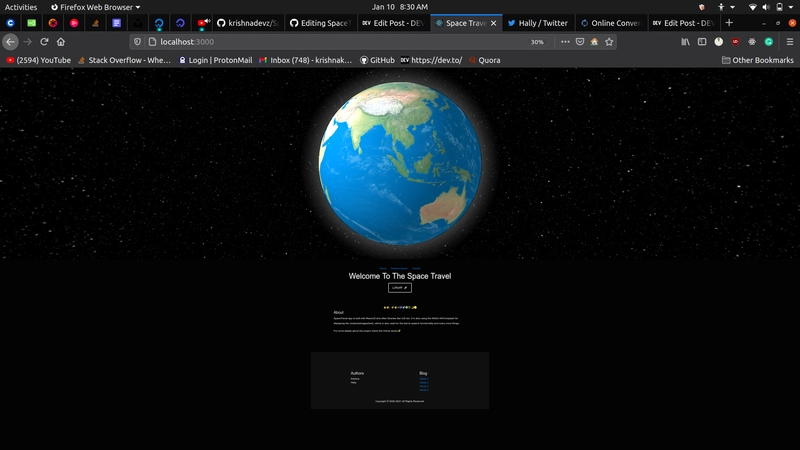The width and height of the screenshot is (800, 450).
Task: Open the YouTube bookmark
Action: (x=39, y=60)
